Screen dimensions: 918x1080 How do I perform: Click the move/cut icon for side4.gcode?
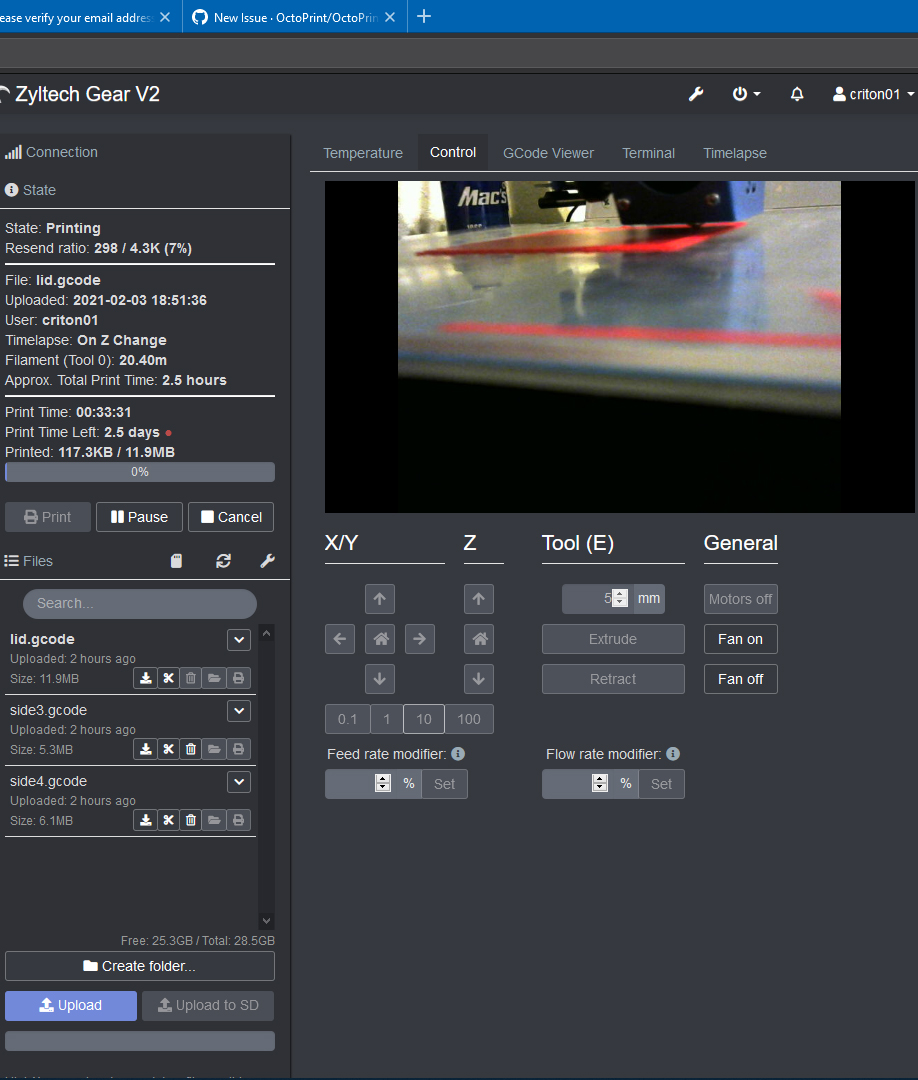tap(168, 820)
